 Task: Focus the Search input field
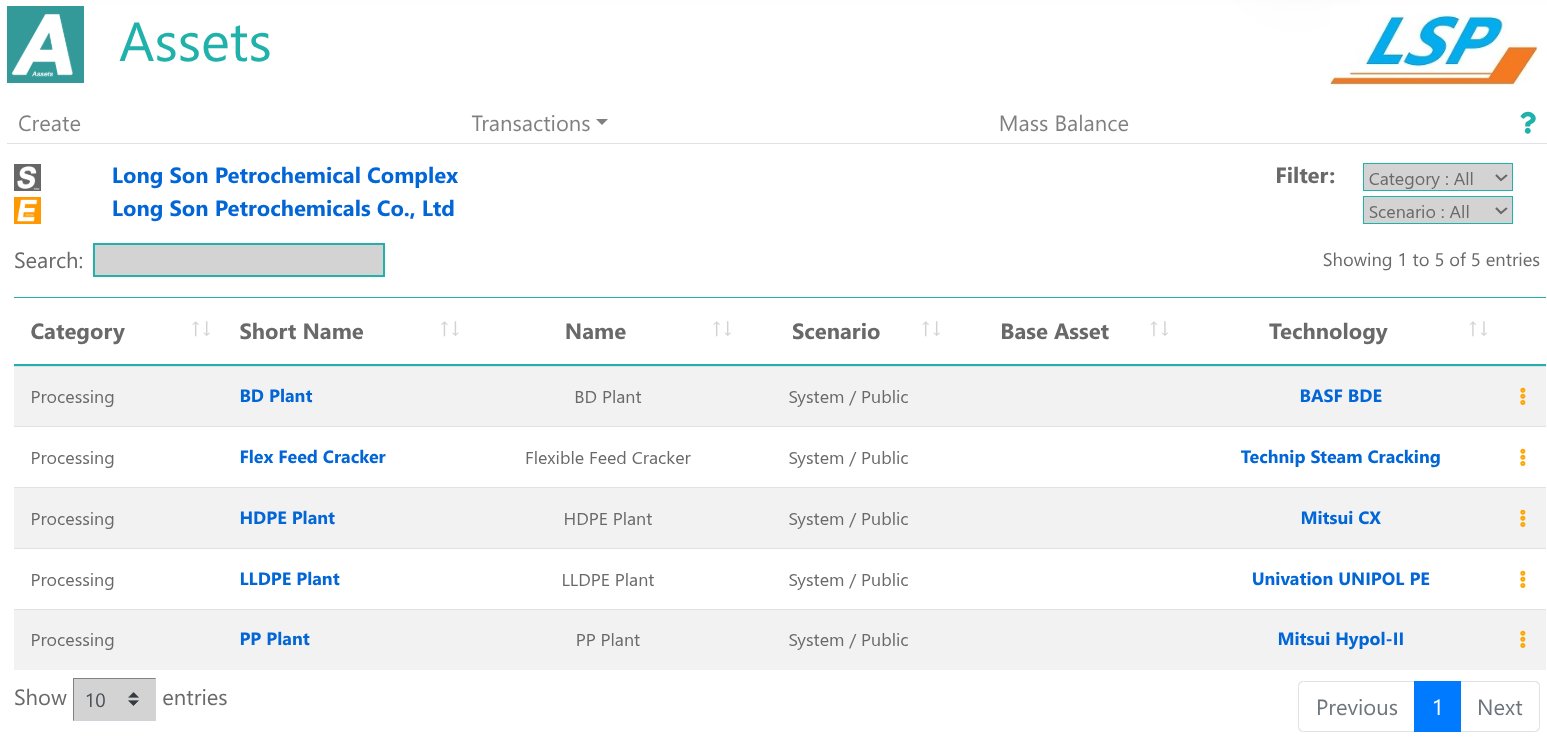coord(238,260)
